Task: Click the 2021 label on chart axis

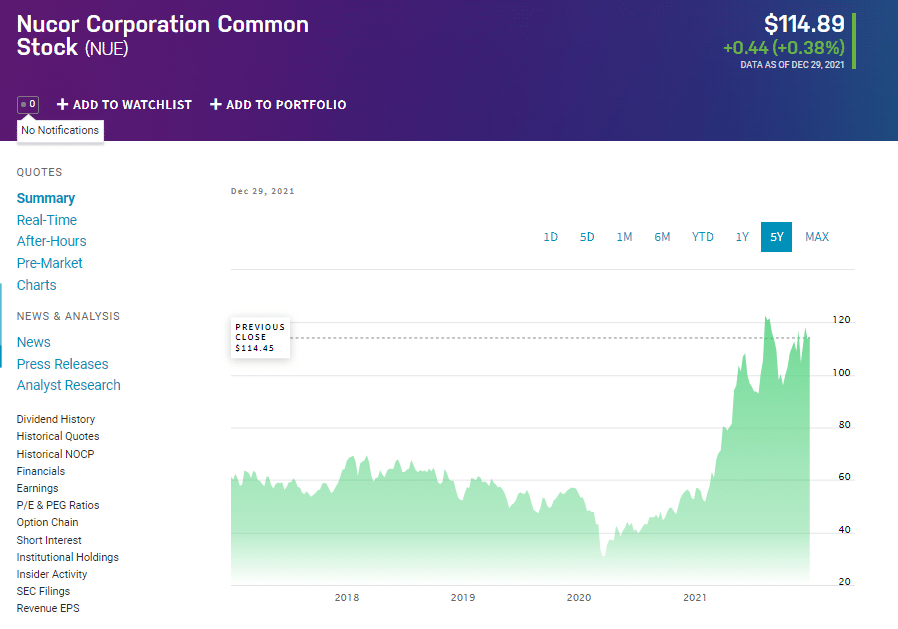Action: pos(695,597)
